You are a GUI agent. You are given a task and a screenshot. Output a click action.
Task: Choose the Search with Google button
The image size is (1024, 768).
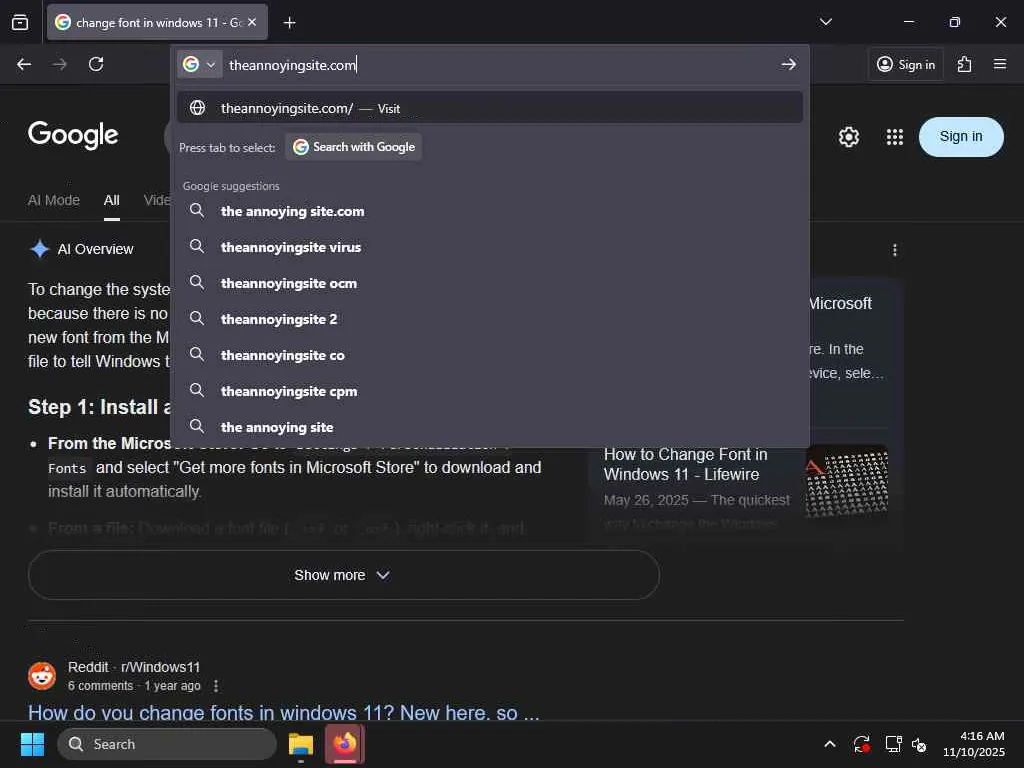point(353,147)
